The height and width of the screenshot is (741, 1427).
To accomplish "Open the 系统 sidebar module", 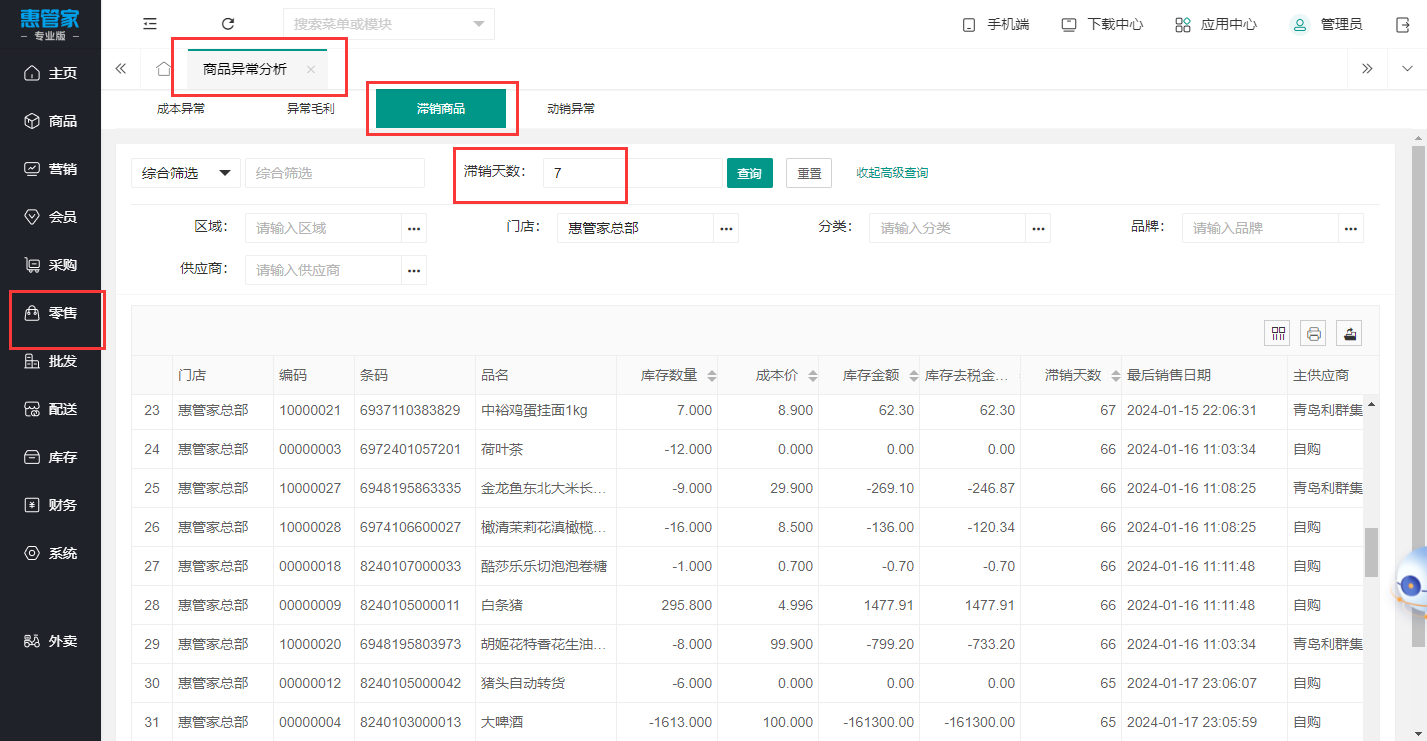I will click(x=50, y=553).
